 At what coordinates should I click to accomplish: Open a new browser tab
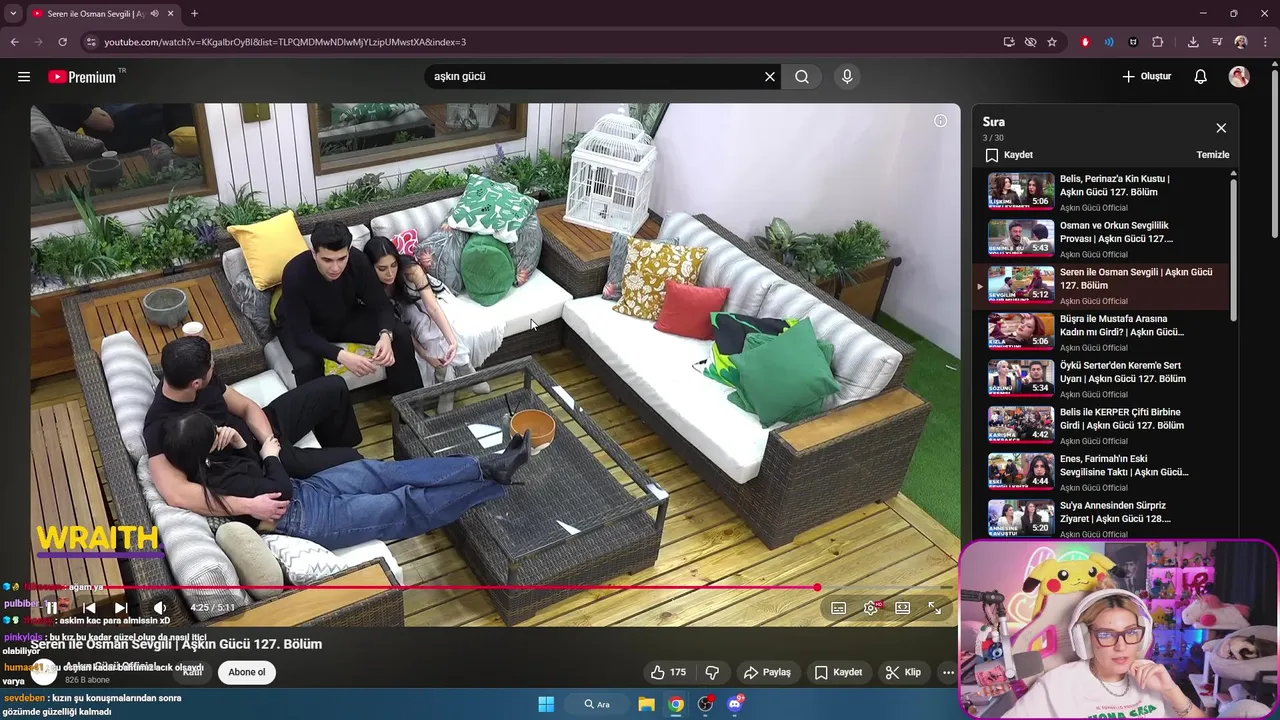pyautogui.click(x=194, y=14)
